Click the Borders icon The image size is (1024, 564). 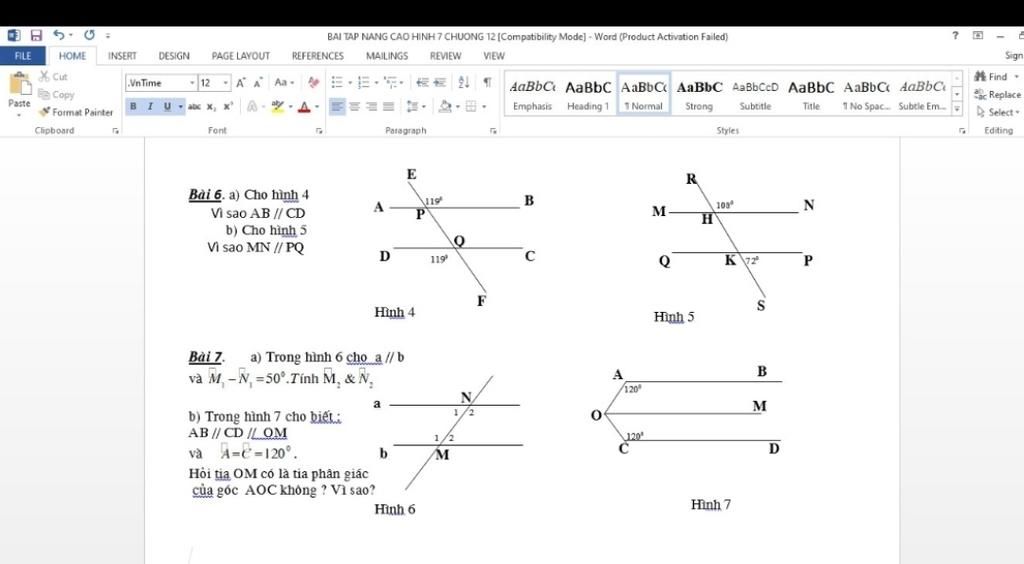click(x=471, y=106)
